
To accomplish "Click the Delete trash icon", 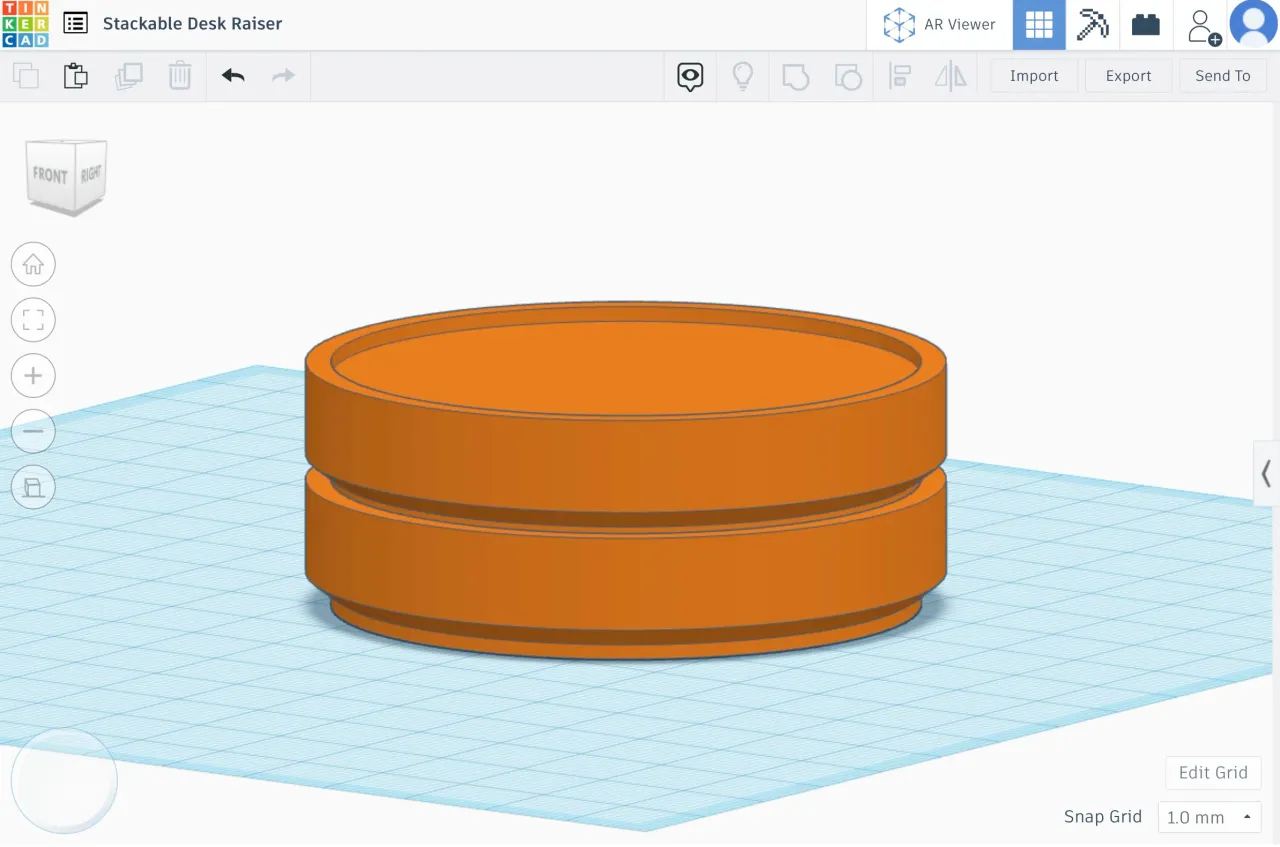I will point(180,76).
